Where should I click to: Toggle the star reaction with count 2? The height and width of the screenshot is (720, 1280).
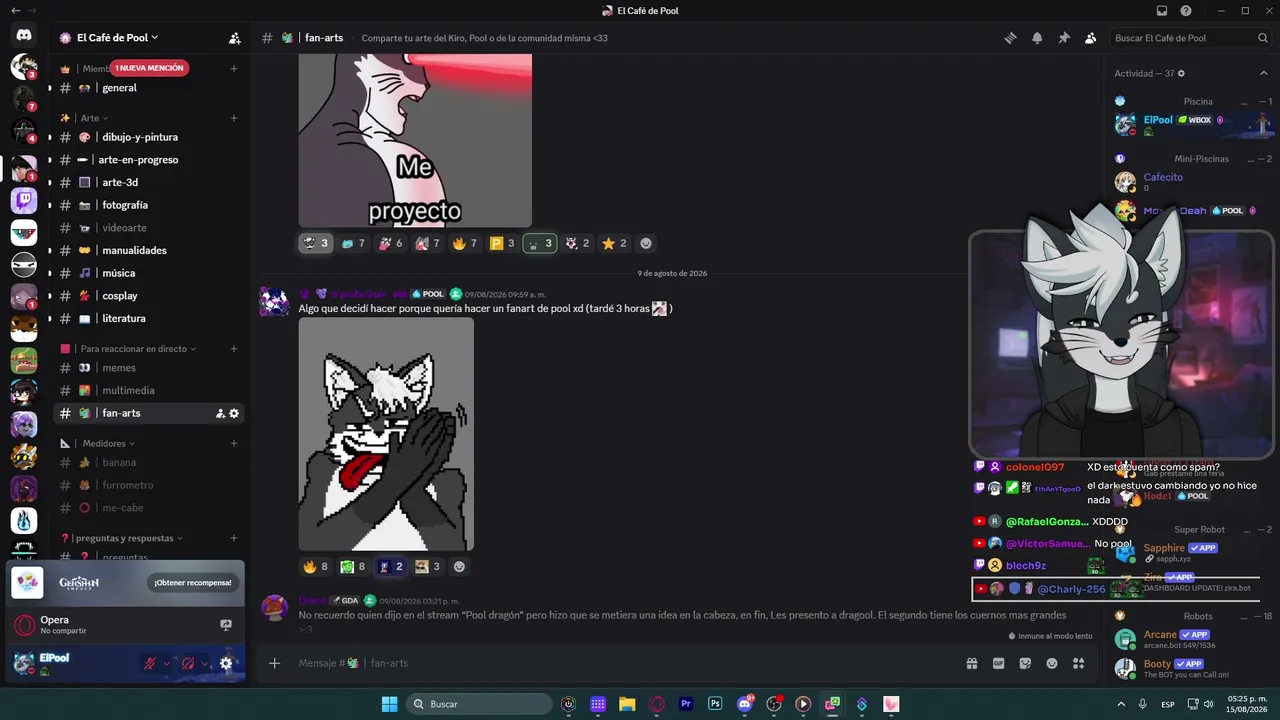[615, 243]
